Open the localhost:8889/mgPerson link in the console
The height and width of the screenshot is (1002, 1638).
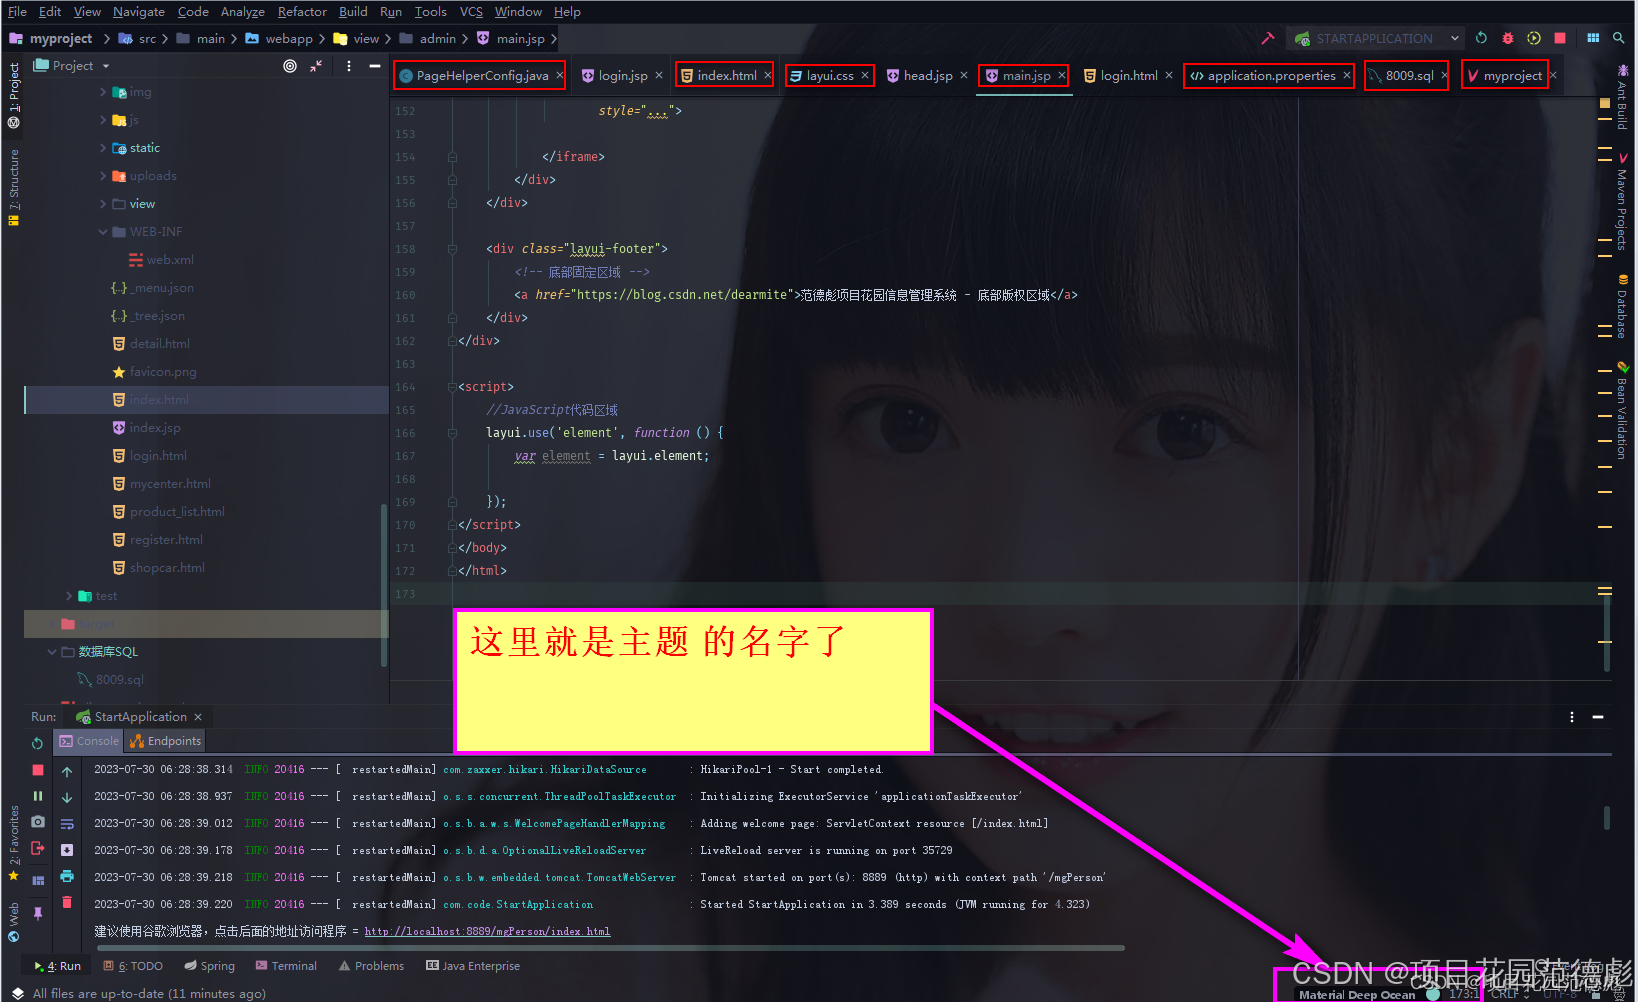pyautogui.click(x=487, y=930)
